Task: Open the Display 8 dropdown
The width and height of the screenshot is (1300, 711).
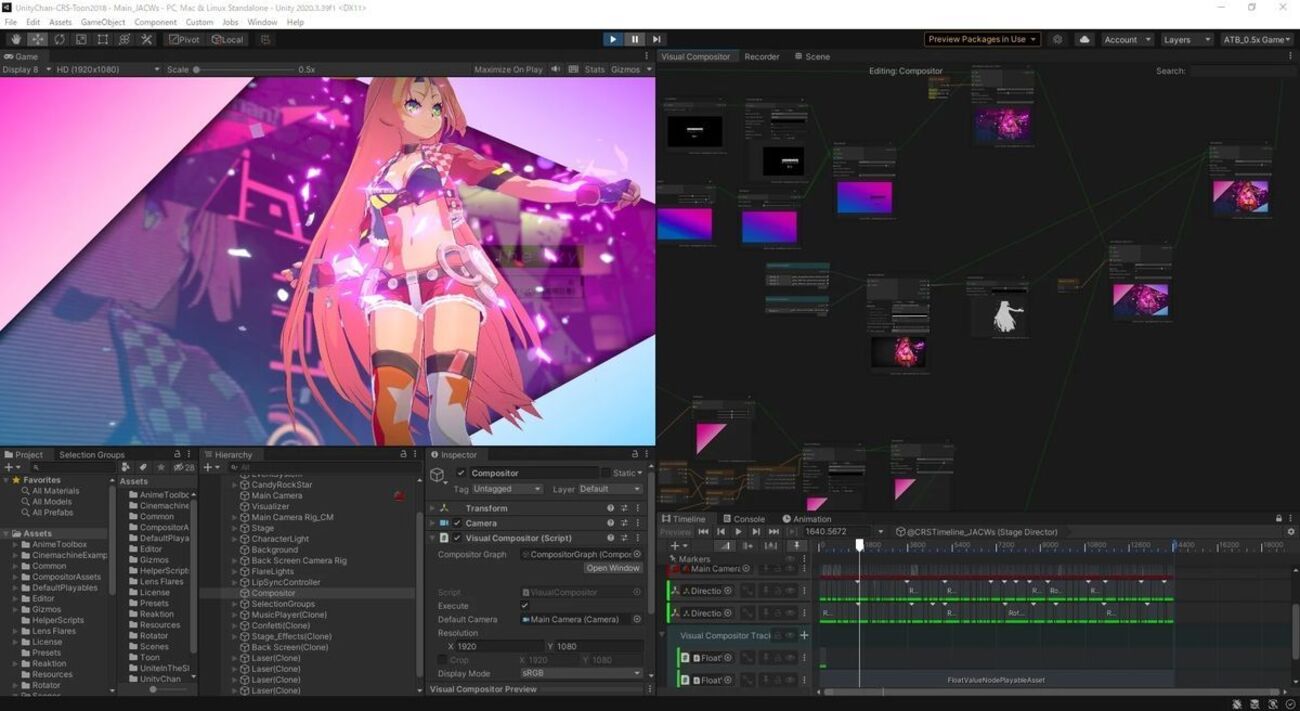Action: [x=25, y=69]
